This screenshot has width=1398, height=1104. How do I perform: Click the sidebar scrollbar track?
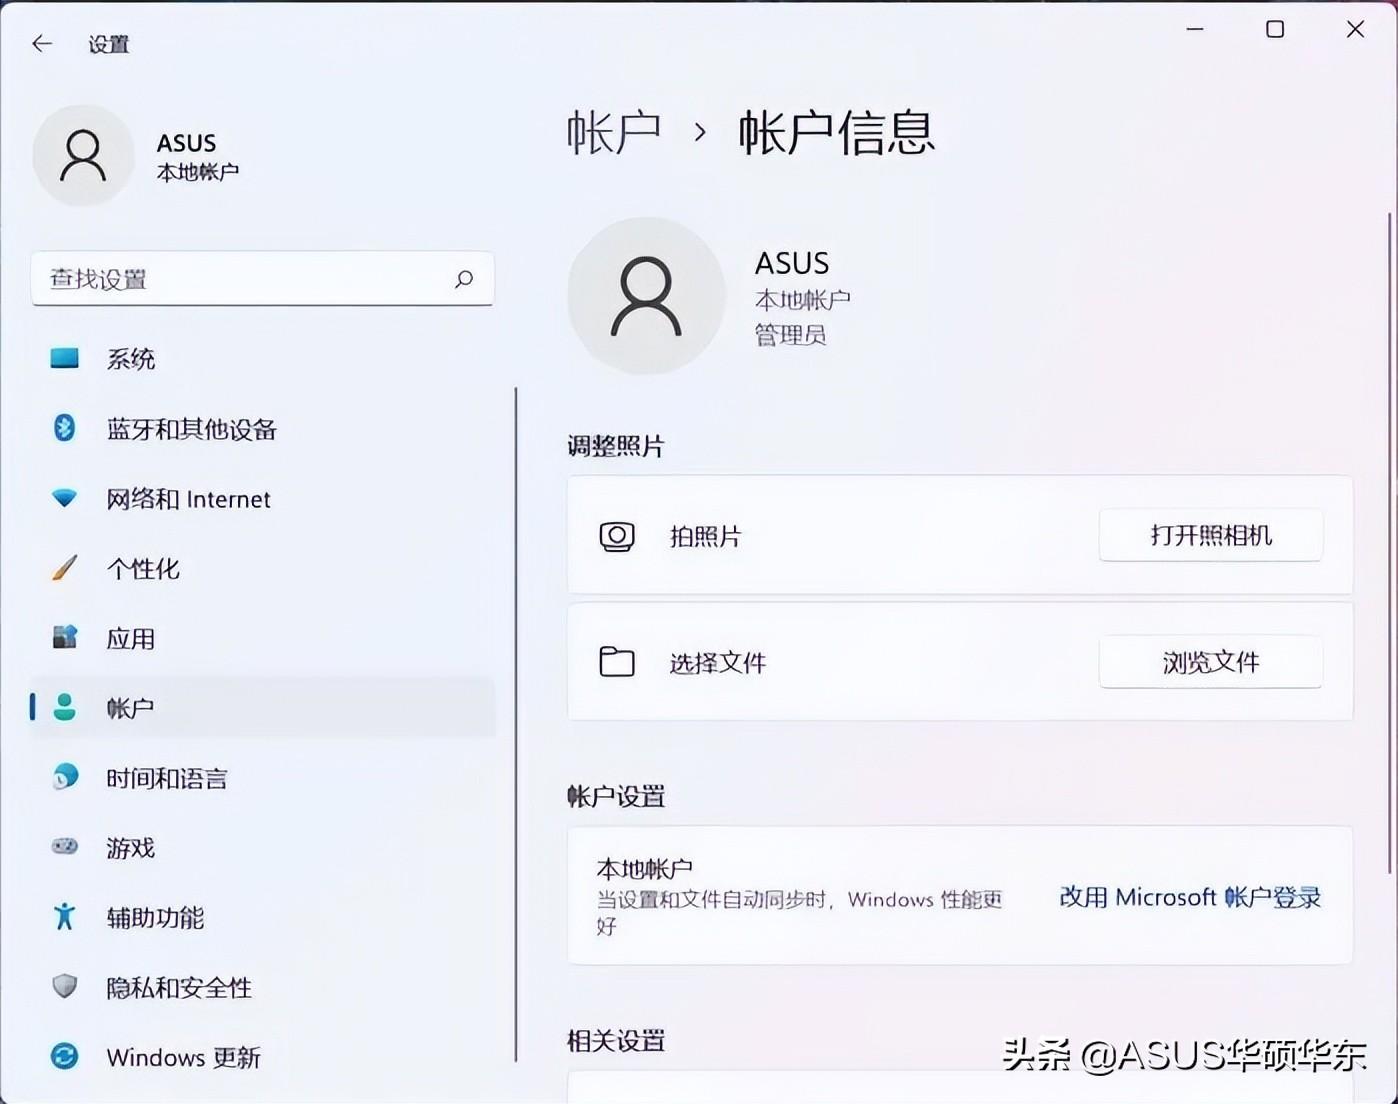tap(516, 725)
